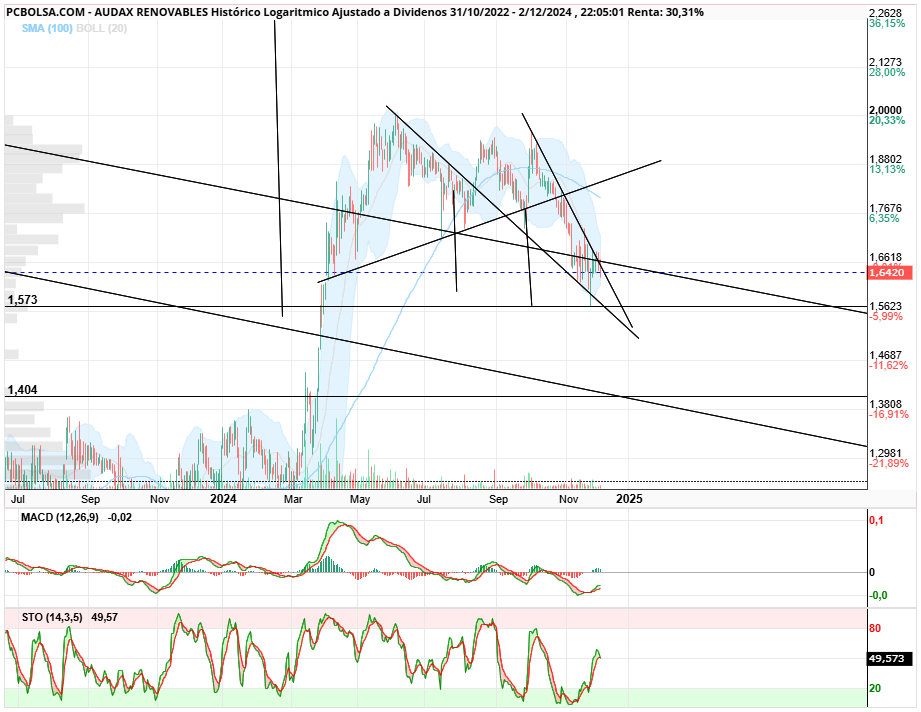Screen dimensions: 921x712
Task: Click the current price tag 1,6420
Action: coord(890,273)
